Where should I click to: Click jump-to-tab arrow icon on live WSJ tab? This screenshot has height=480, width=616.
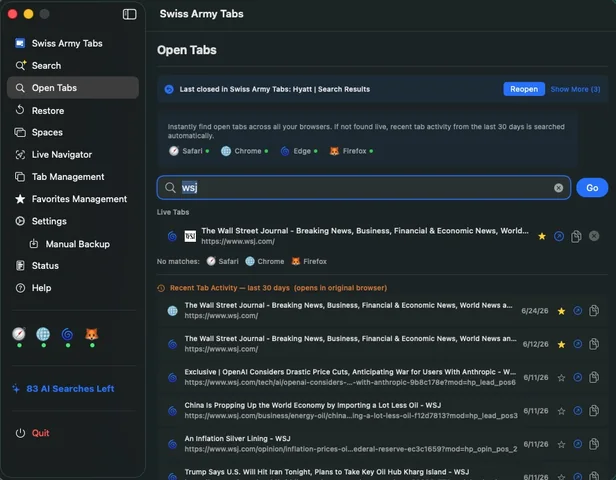click(559, 236)
